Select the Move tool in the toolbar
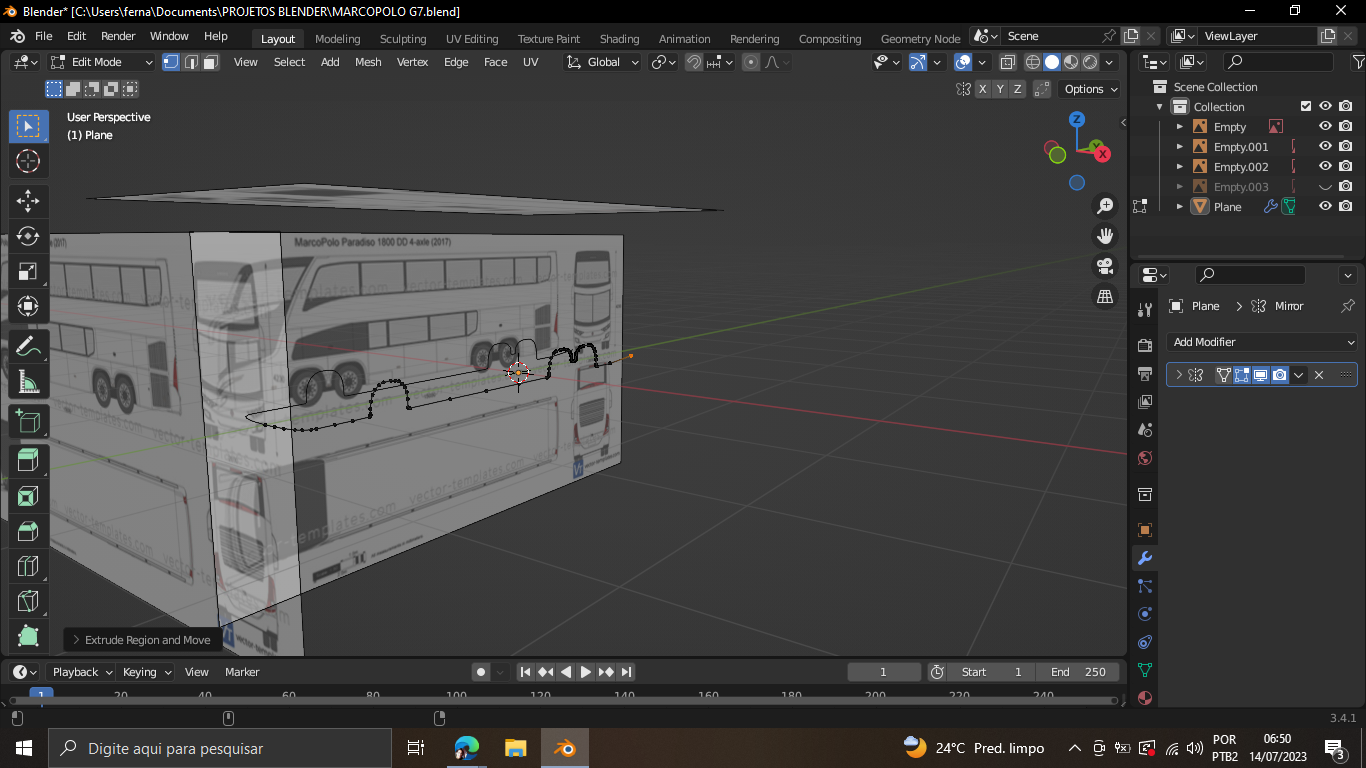 28,201
